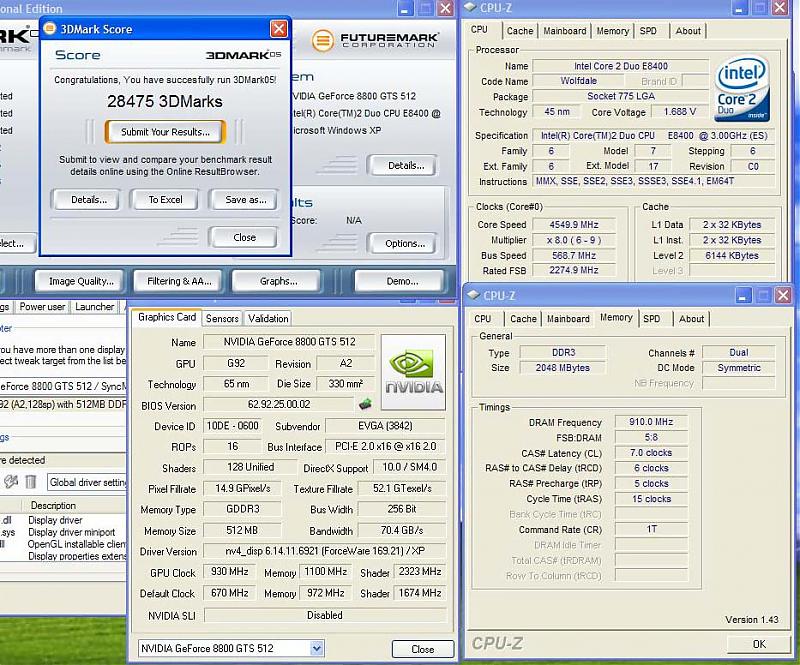Image resolution: width=800 pixels, height=665 pixels.
Task: Click the trash can icon in RivaTuner
Action: (x=31, y=481)
